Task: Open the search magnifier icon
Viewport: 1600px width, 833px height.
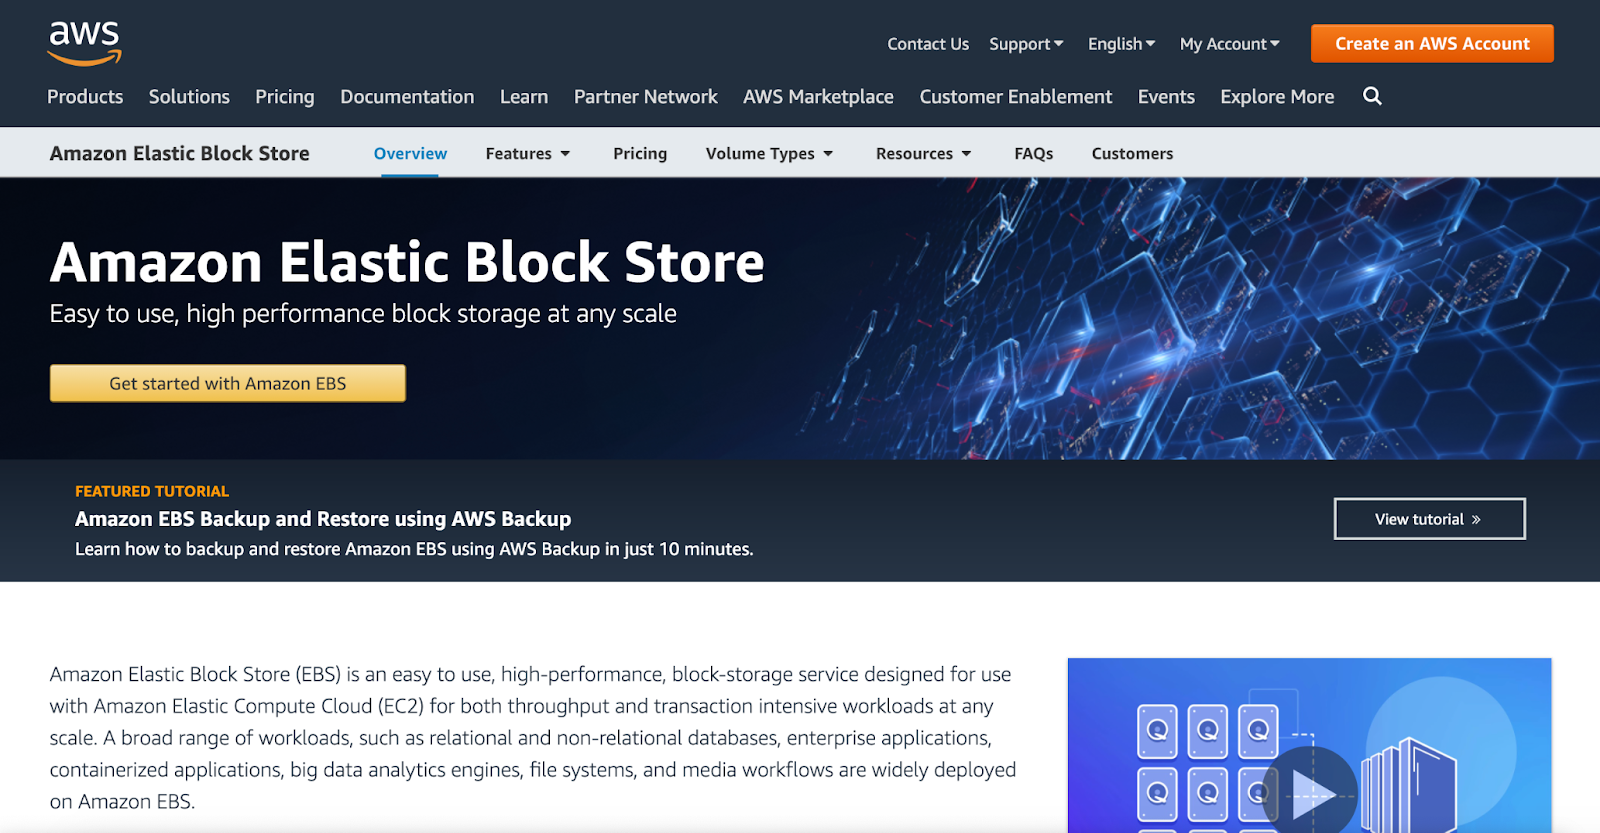Action: 1372,96
